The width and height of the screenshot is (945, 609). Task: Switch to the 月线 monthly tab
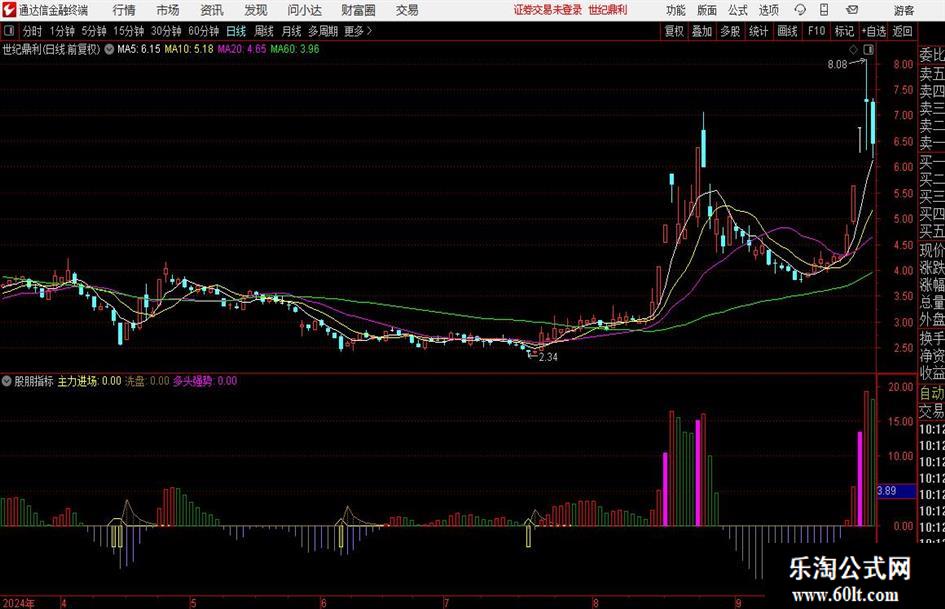pos(291,31)
